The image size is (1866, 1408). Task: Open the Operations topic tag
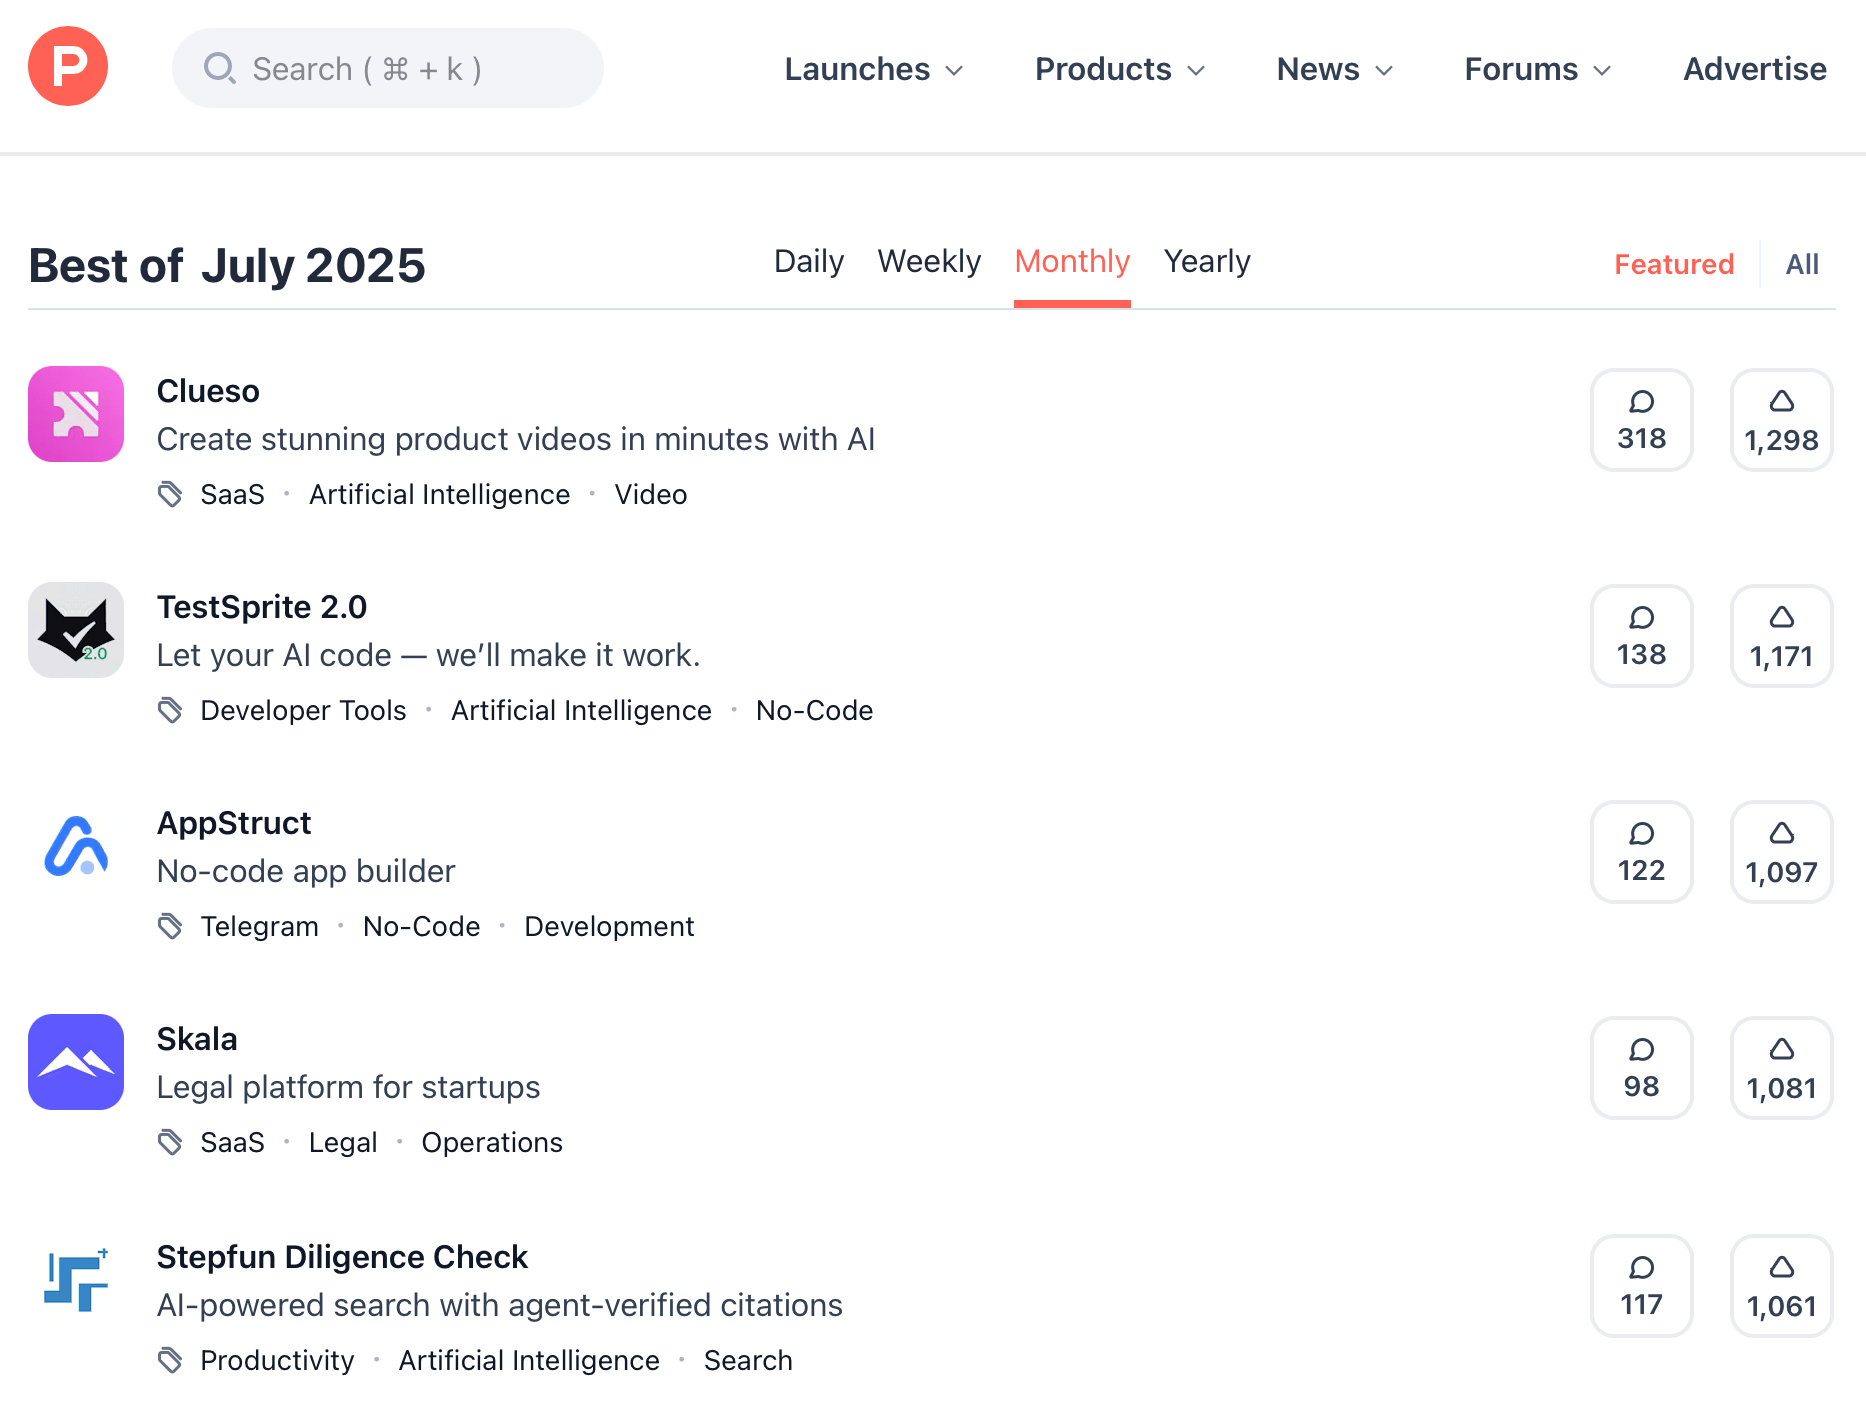pos(492,1142)
